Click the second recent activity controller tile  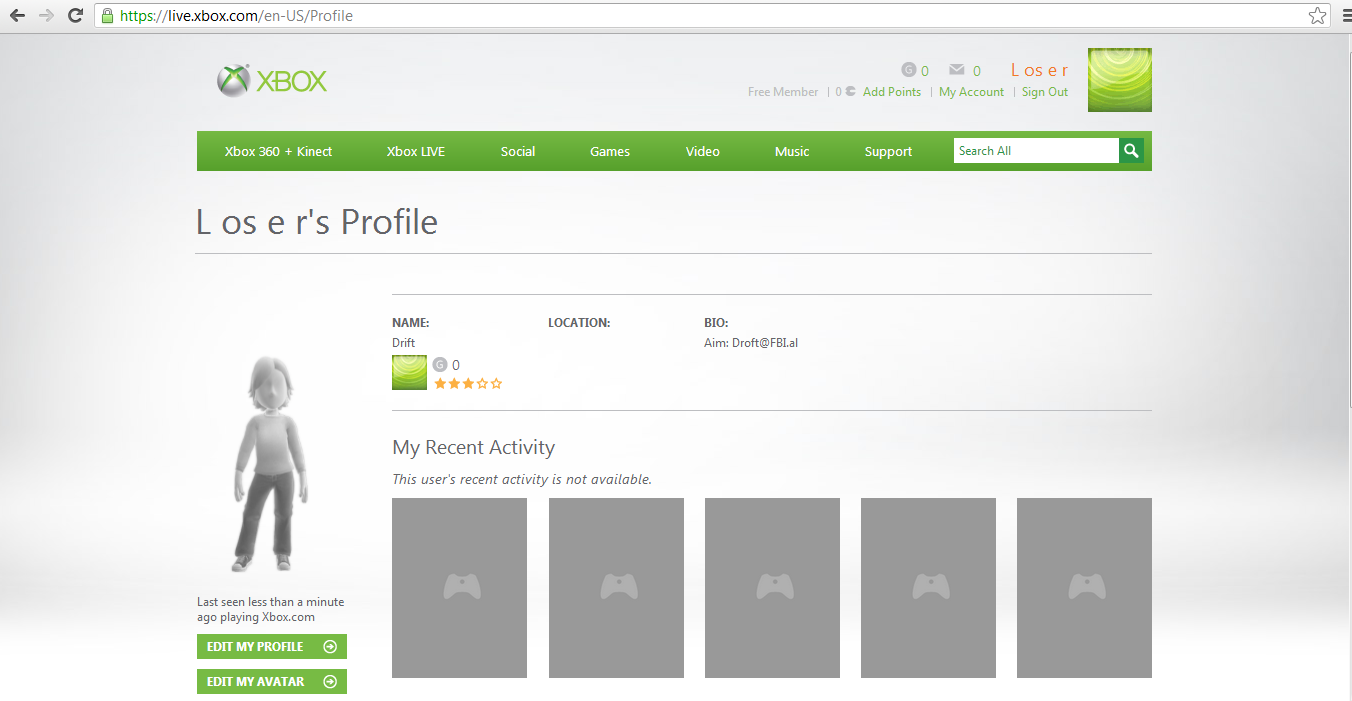[616, 588]
